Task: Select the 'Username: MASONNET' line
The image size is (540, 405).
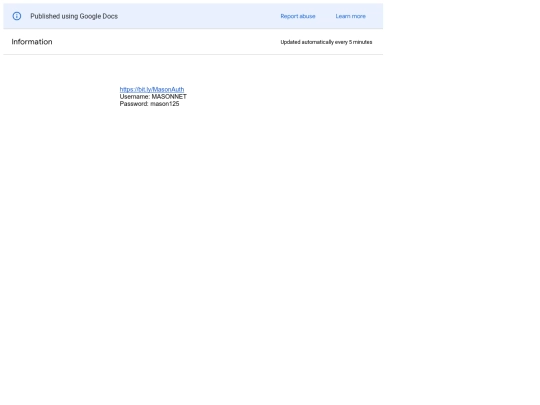Action: click(153, 96)
